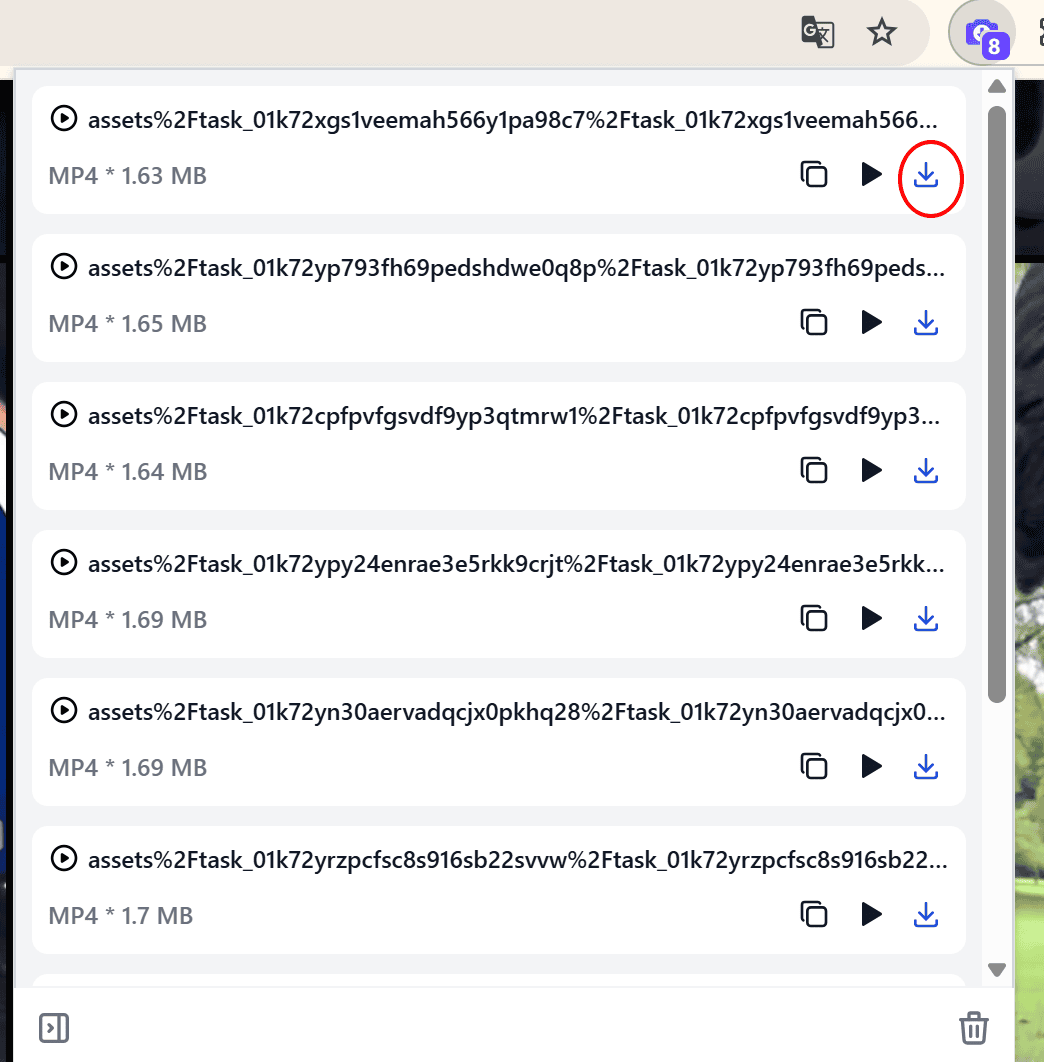This screenshot has width=1044, height=1062.
Task: Click the scrollbar down arrow
Action: coord(997,969)
